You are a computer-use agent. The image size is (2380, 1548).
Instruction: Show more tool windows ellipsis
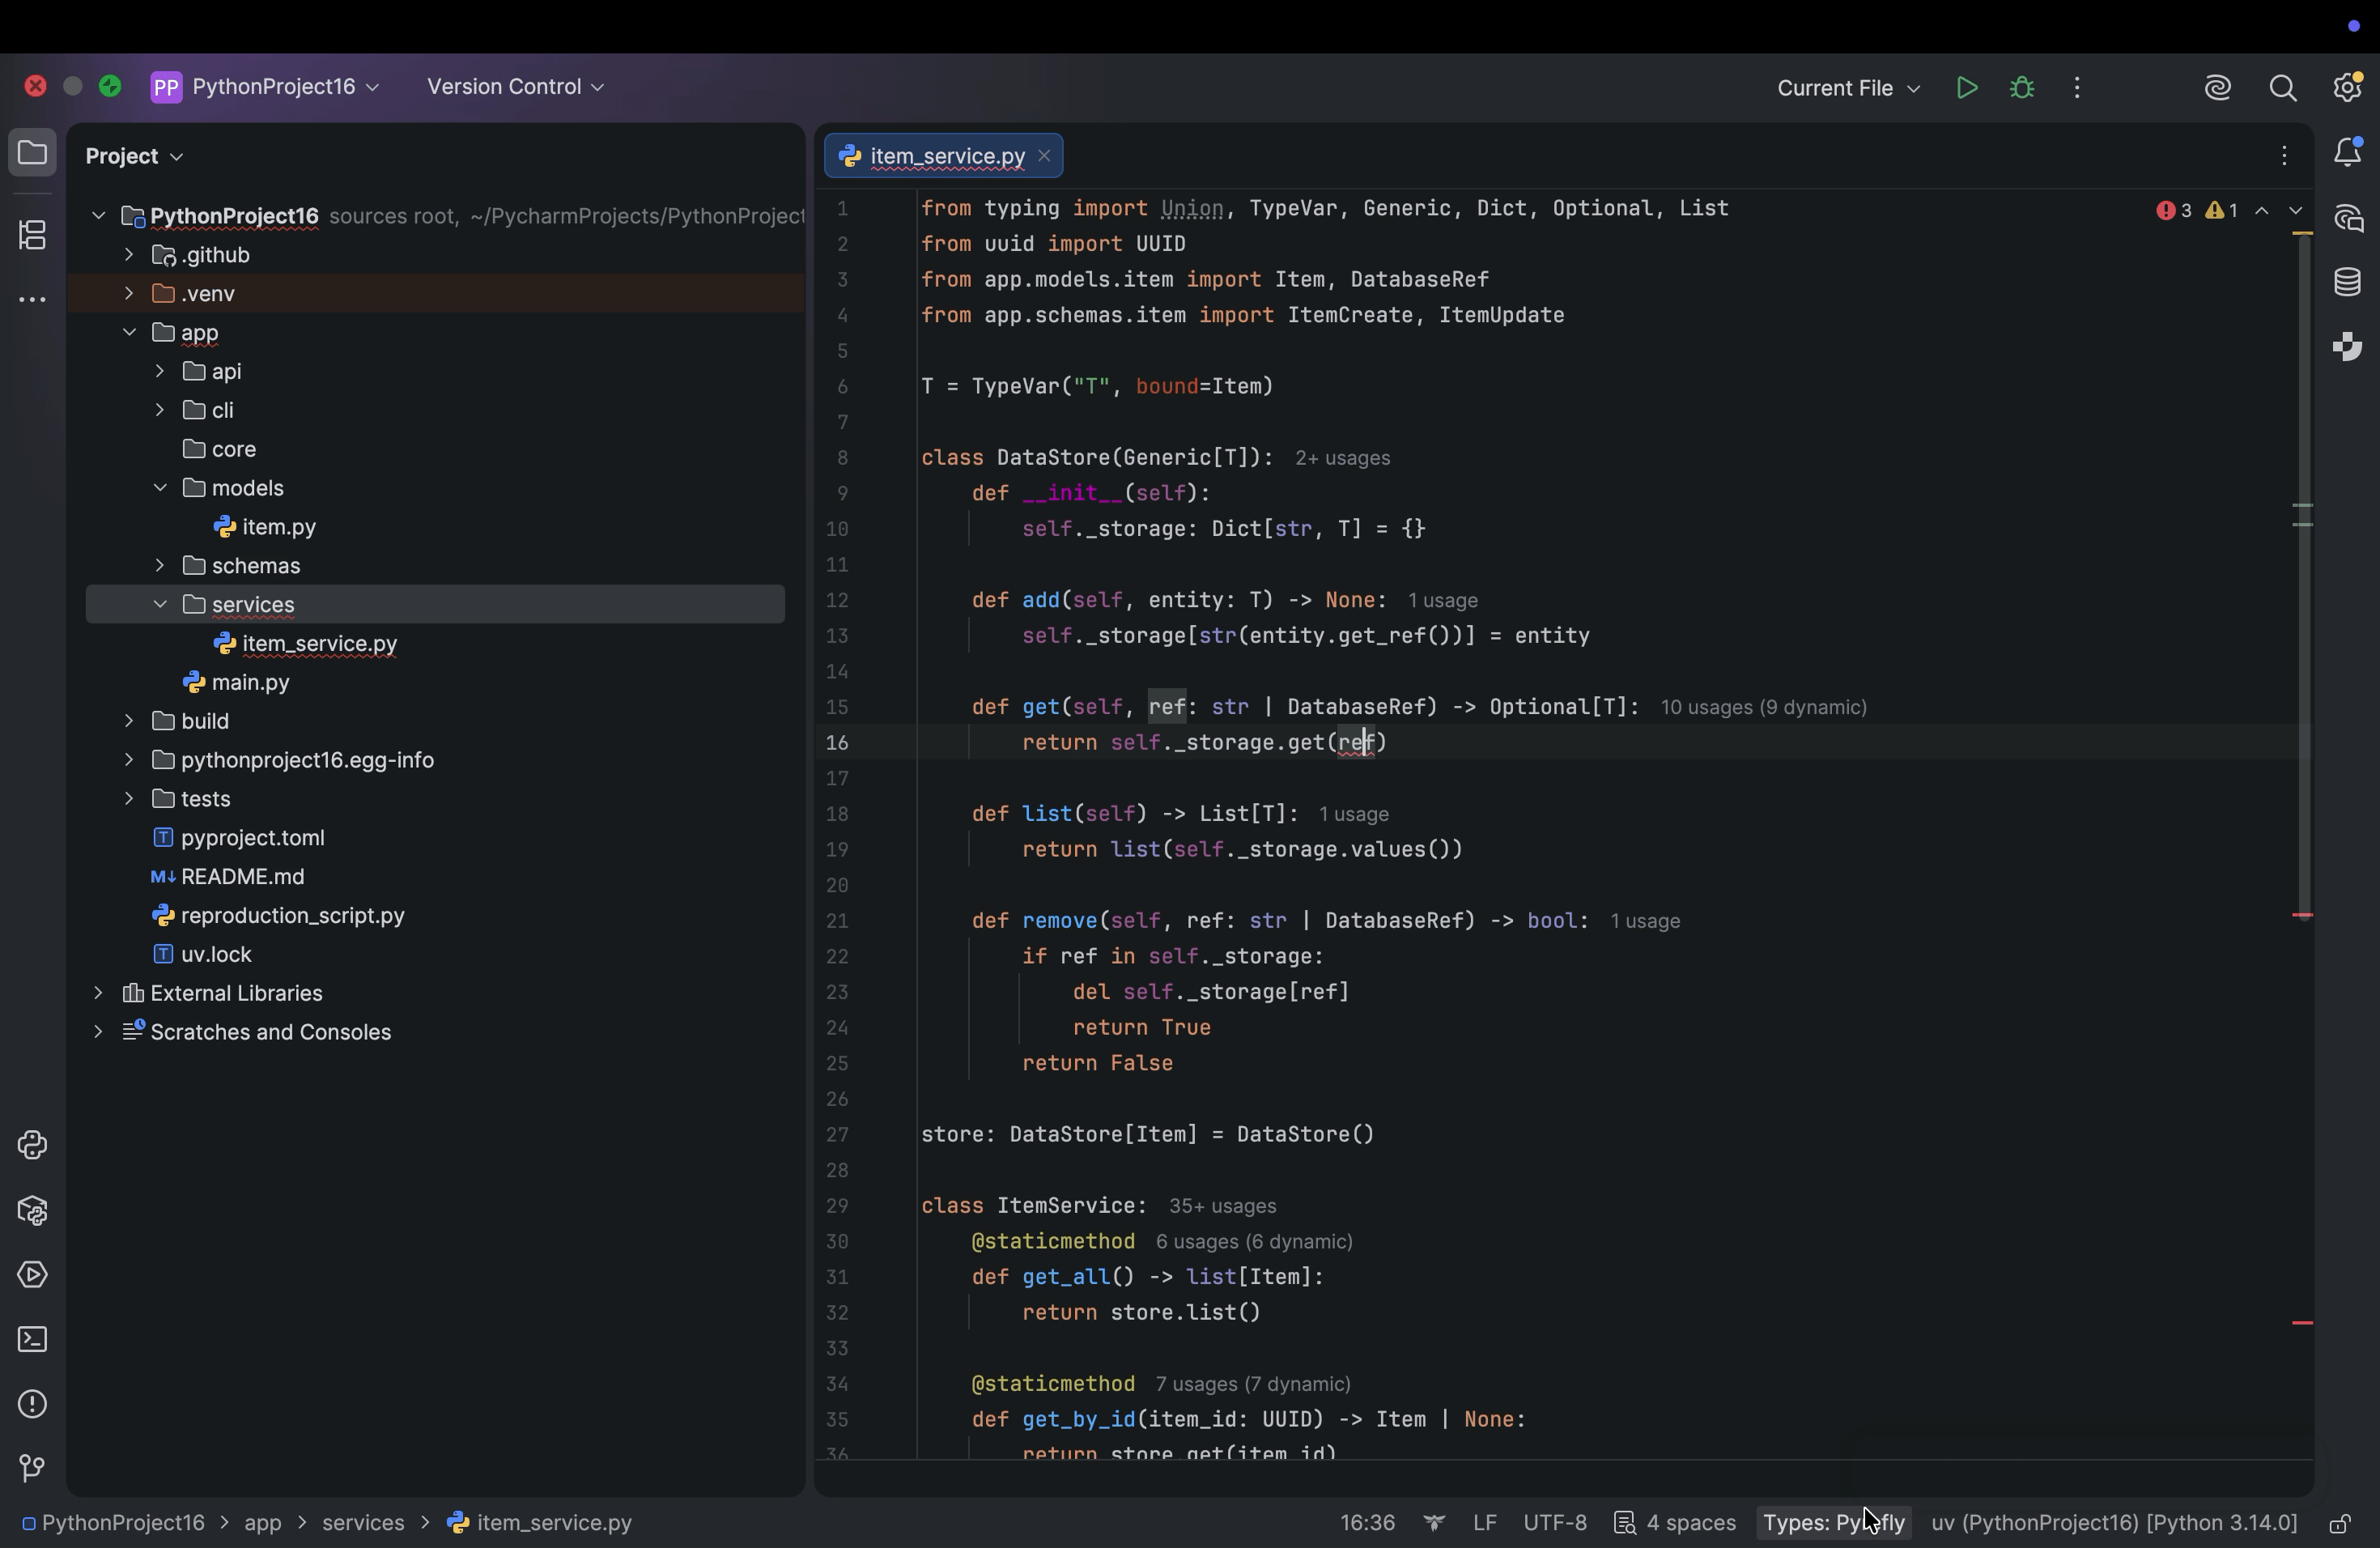click(32, 300)
